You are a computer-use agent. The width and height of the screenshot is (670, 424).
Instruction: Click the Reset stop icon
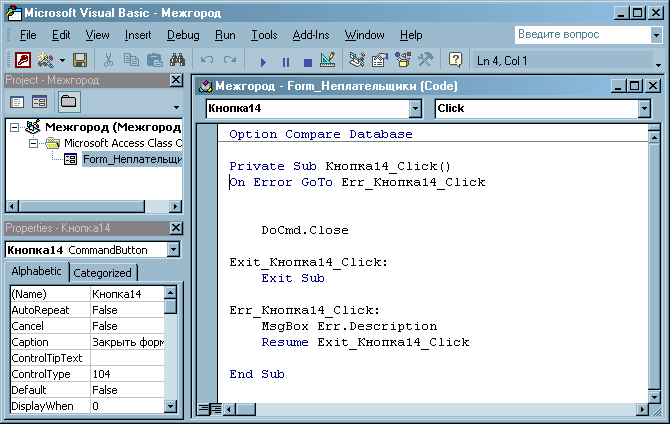pyautogui.click(x=308, y=62)
